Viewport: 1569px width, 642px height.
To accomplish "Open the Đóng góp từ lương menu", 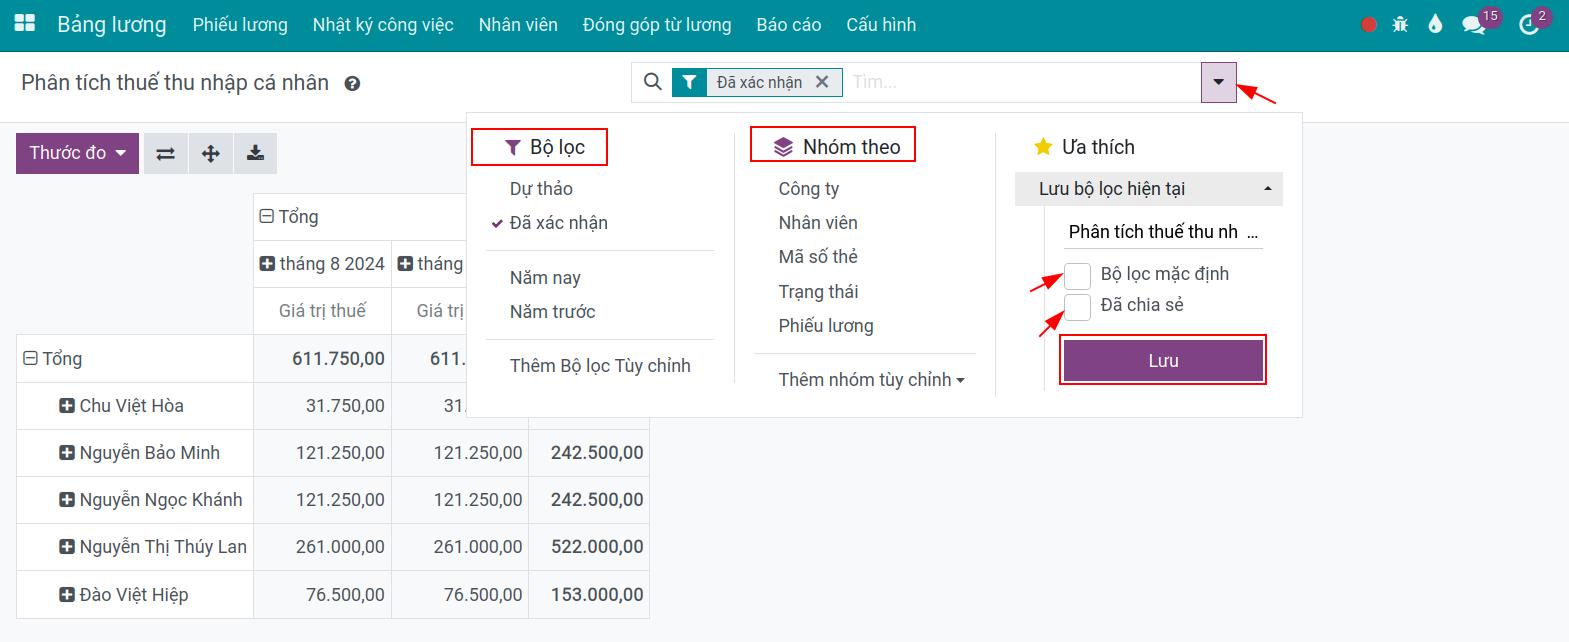I will (657, 25).
